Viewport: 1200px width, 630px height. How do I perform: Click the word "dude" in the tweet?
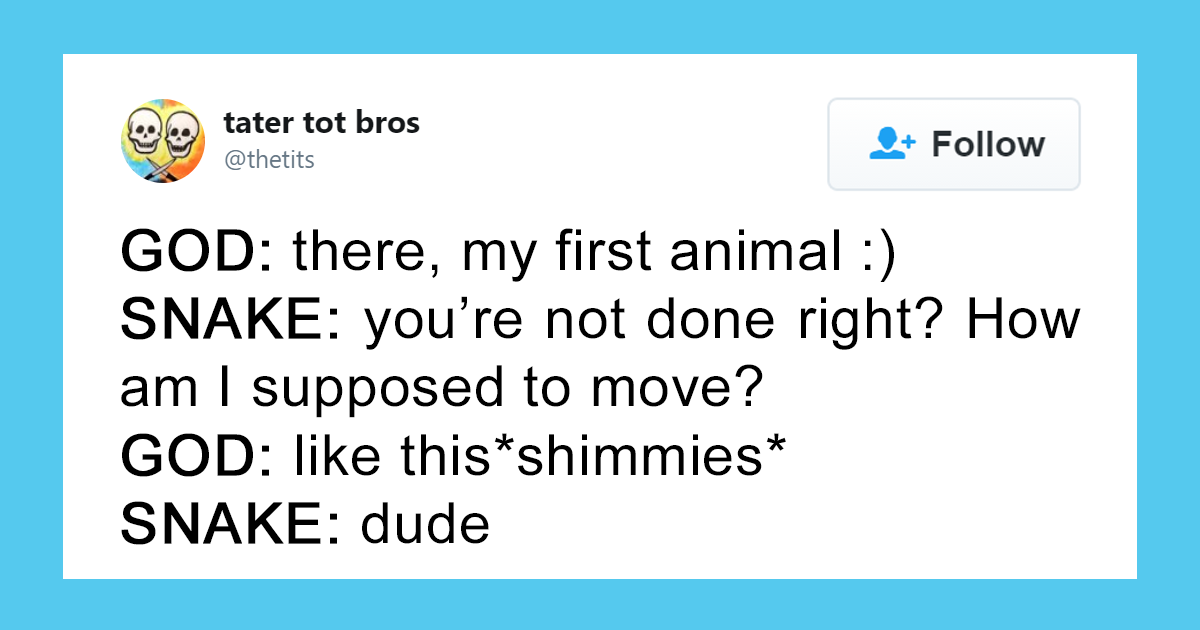coord(427,527)
